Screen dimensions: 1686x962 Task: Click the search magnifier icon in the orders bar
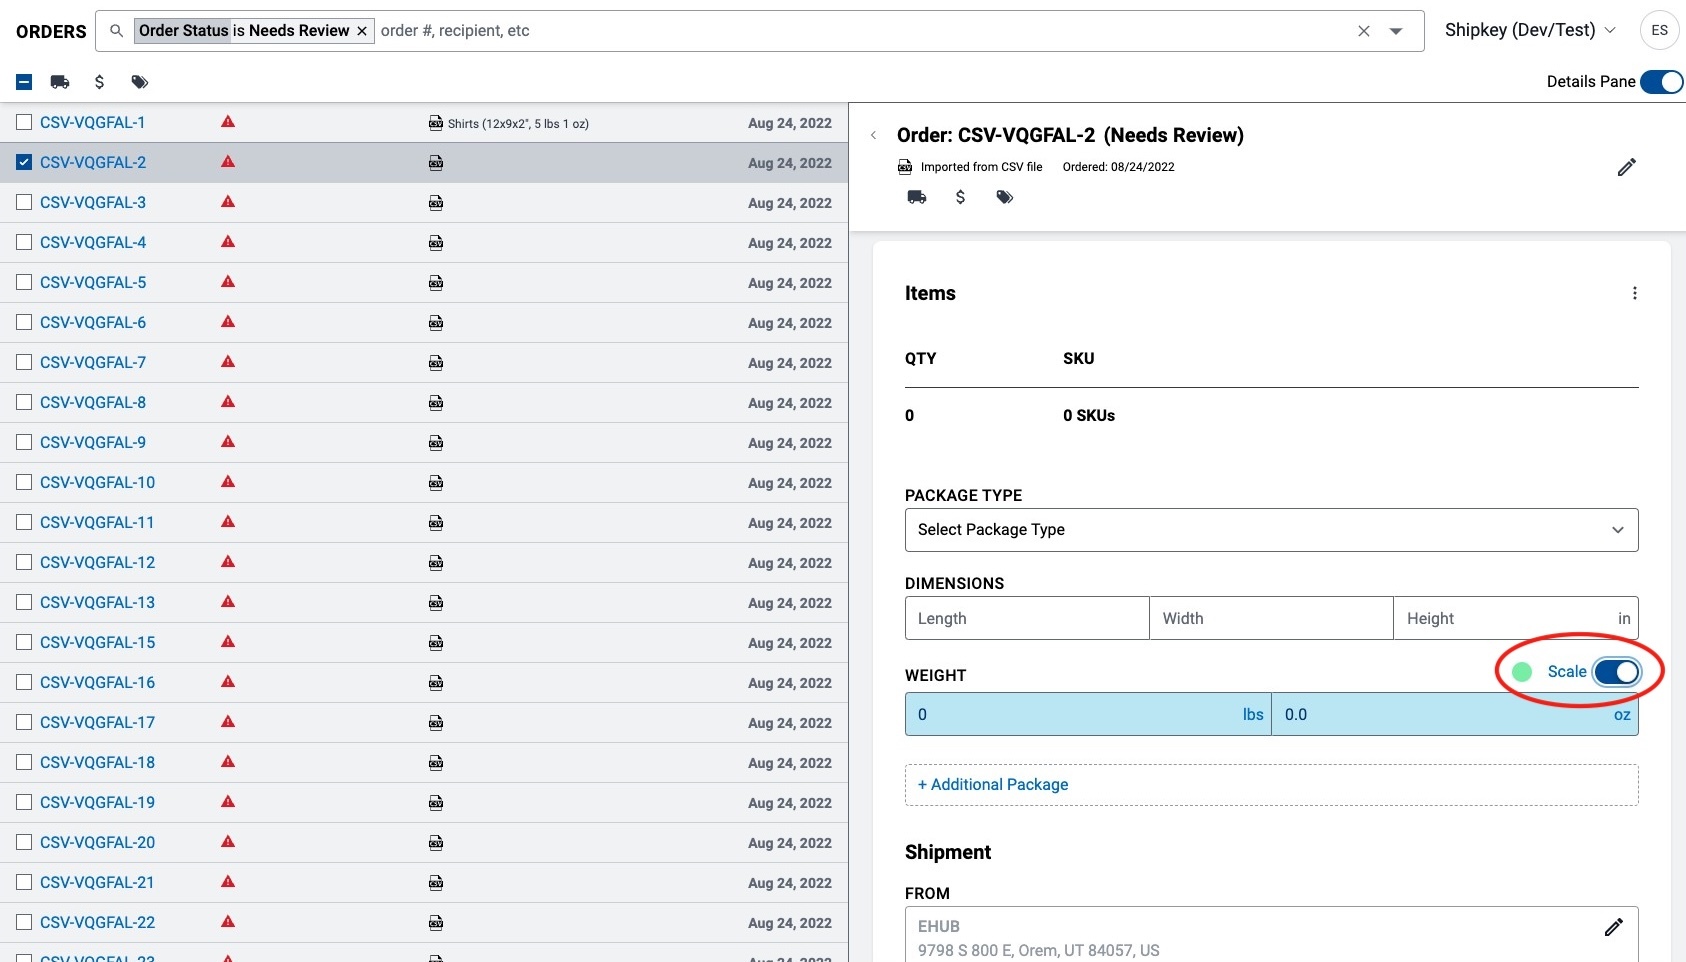116,31
